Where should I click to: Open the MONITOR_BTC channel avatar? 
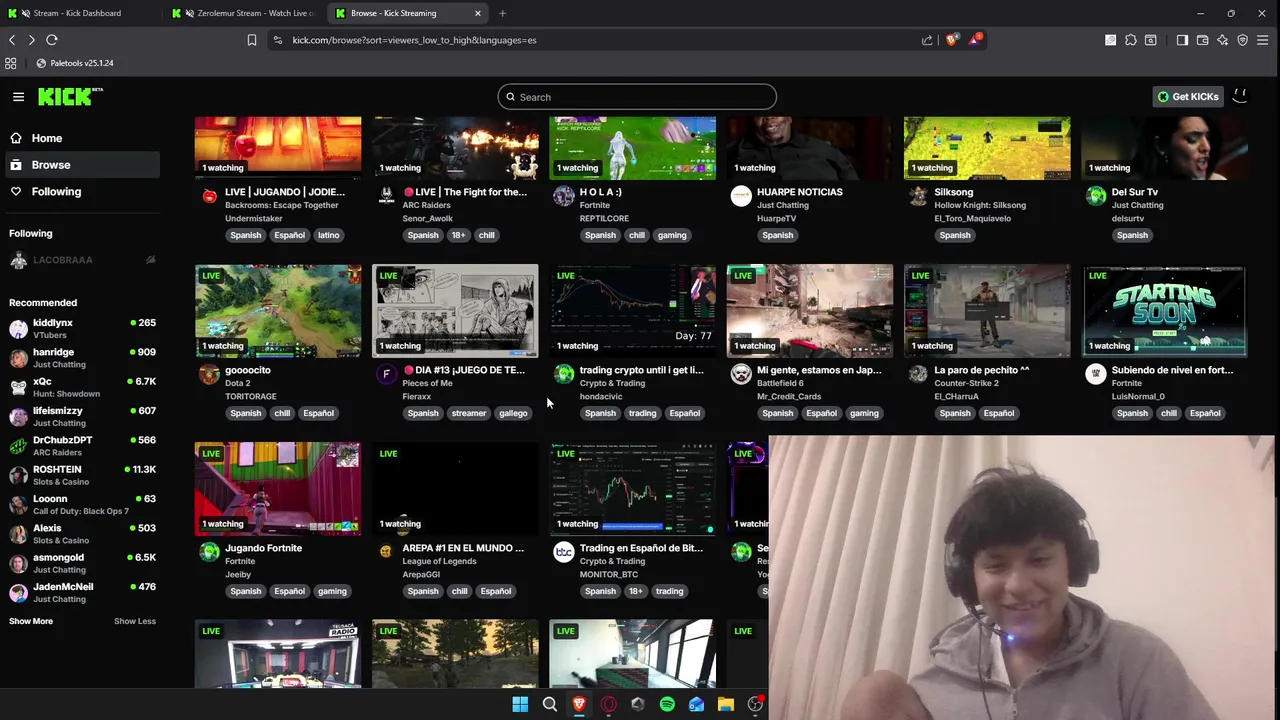point(564,552)
